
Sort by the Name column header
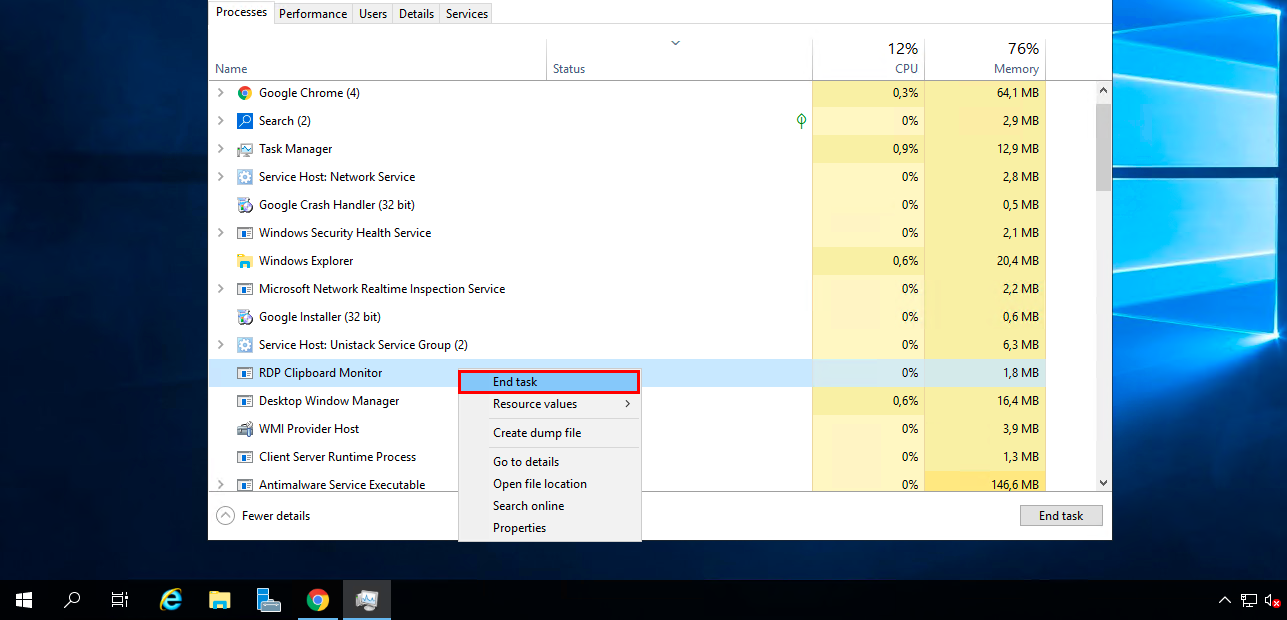pos(378,60)
